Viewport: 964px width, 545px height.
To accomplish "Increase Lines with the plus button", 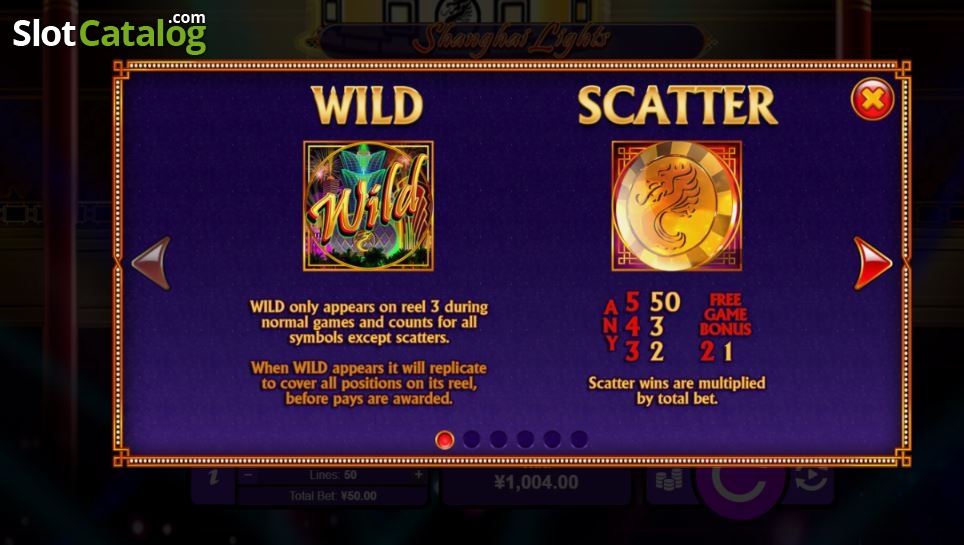I will pos(419,475).
